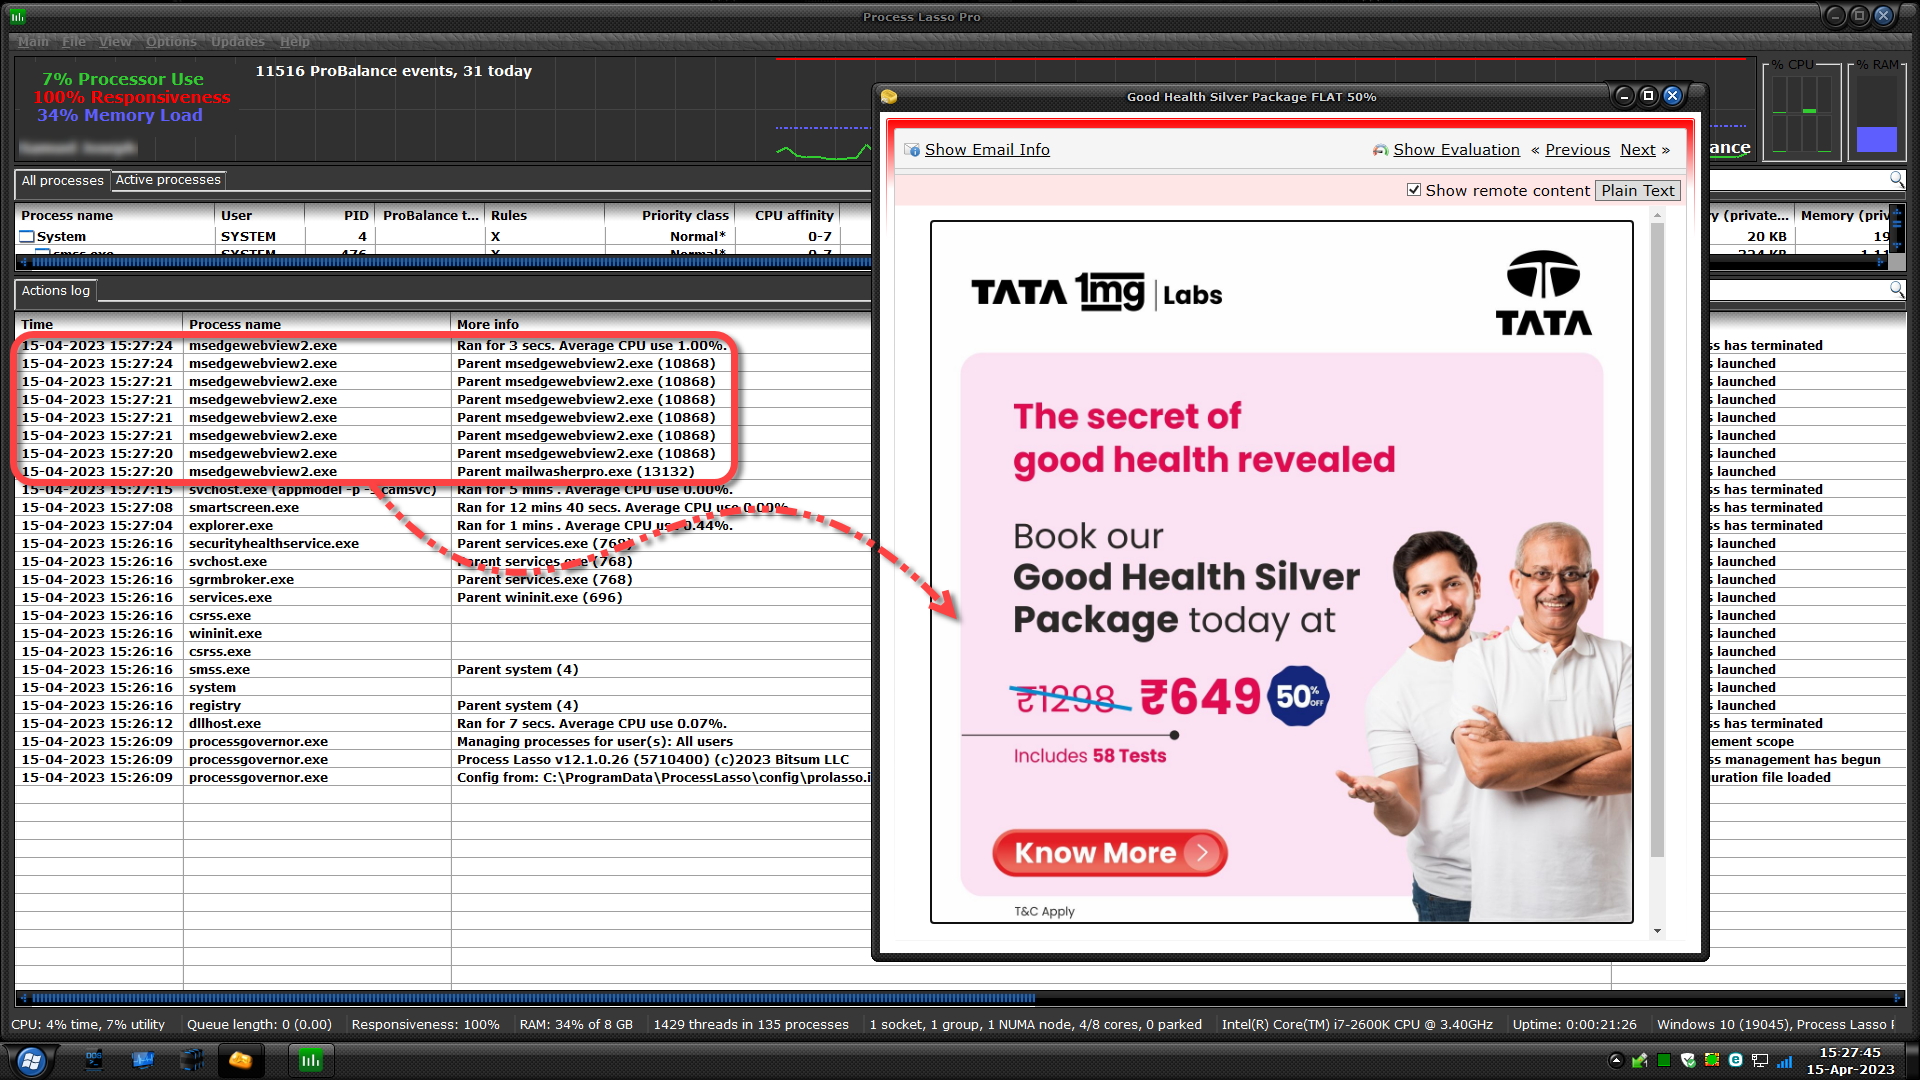Click the Process Lasso title bar icon
The width and height of the screenshot is (1920, 1080).
[x=17, y=16]
